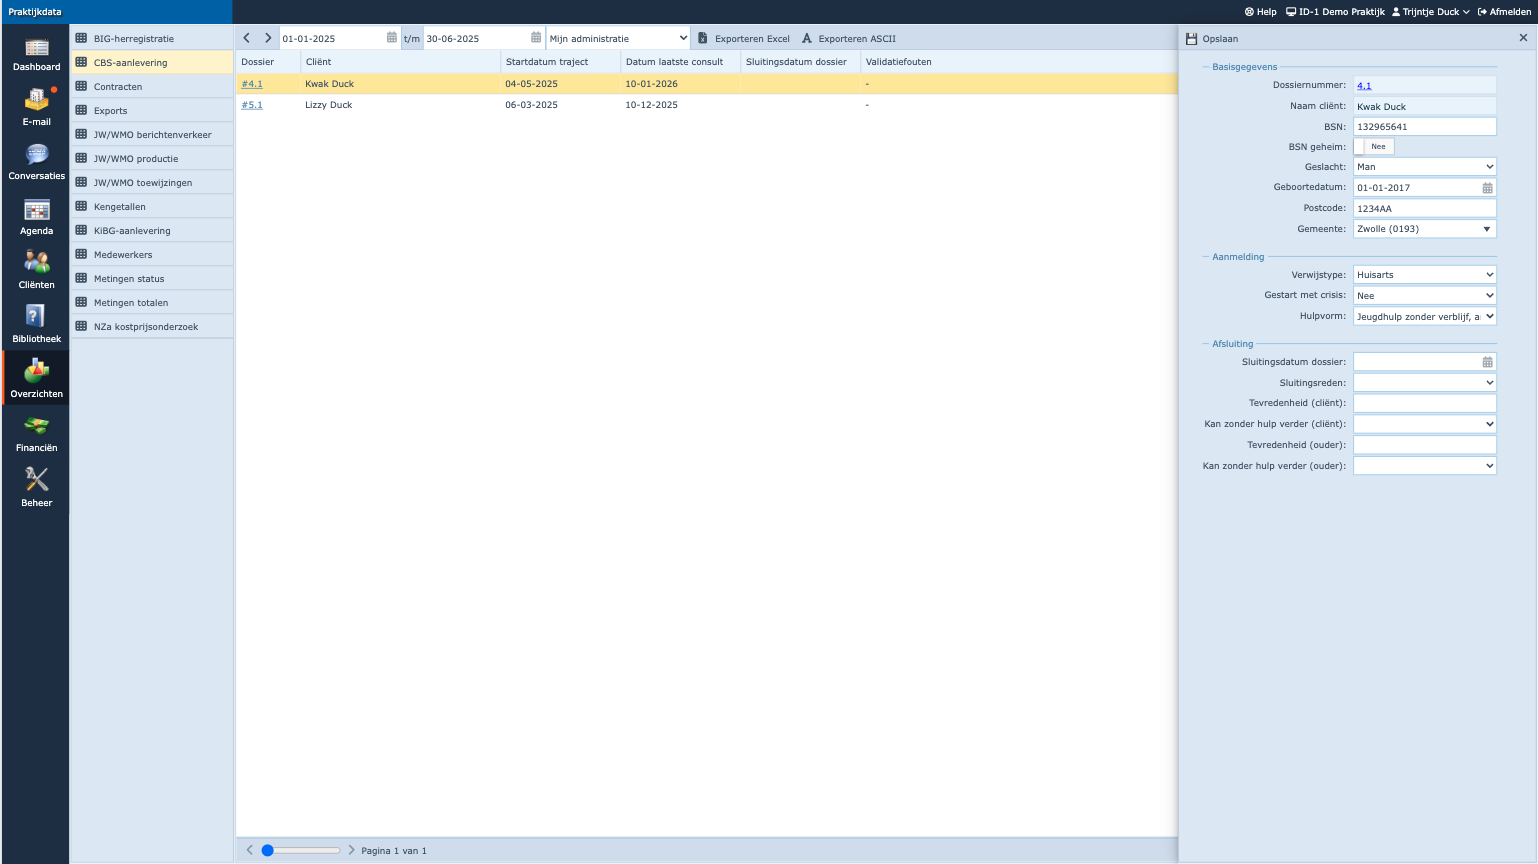Click the calendar icon for Geboortedatum
This screenshot has width=1538, height=864.
[1487, 188]
